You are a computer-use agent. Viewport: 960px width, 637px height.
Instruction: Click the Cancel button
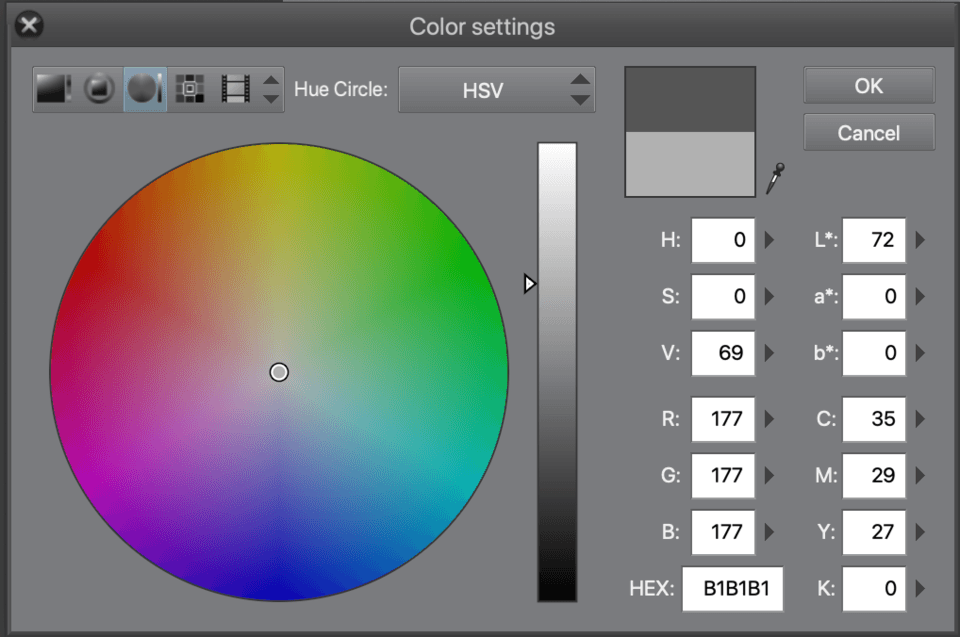tap(869, 132)
